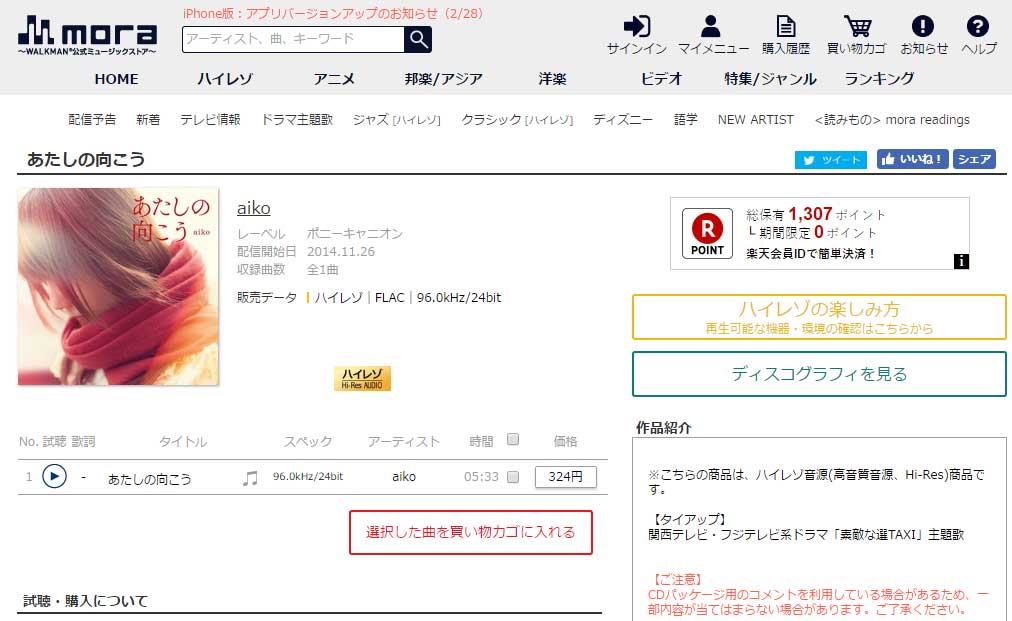
Task: Click the ハイレゾ Hi-Res AUDIO badge
Action: pos(362,378)
